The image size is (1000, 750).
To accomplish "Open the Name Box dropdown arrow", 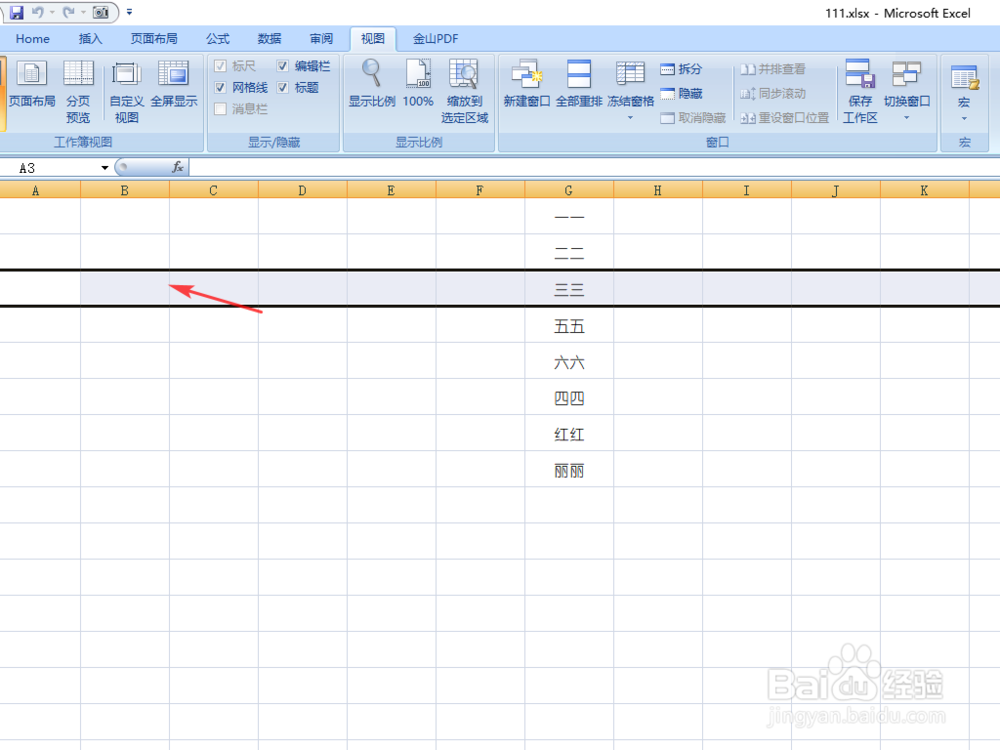I will 105,167.
